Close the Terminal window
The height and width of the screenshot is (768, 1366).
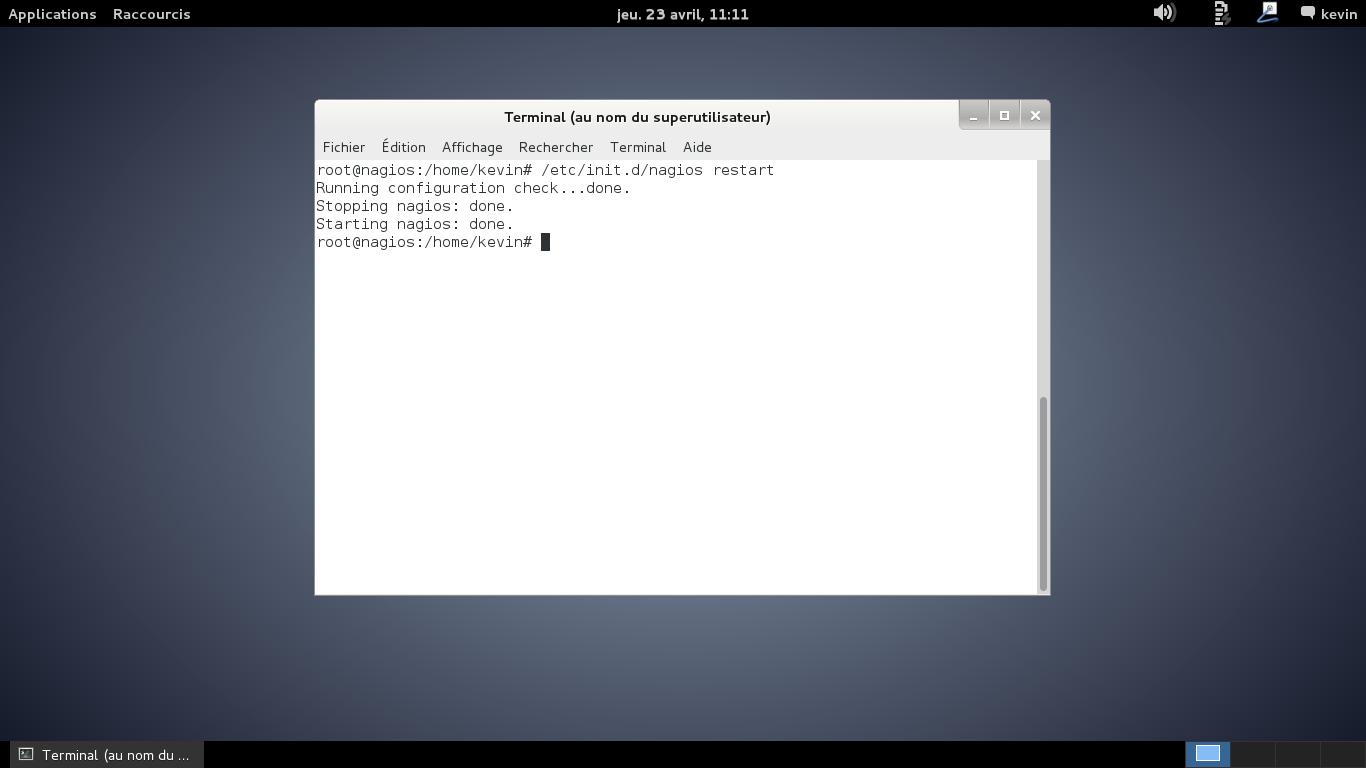click(1035, 116)
